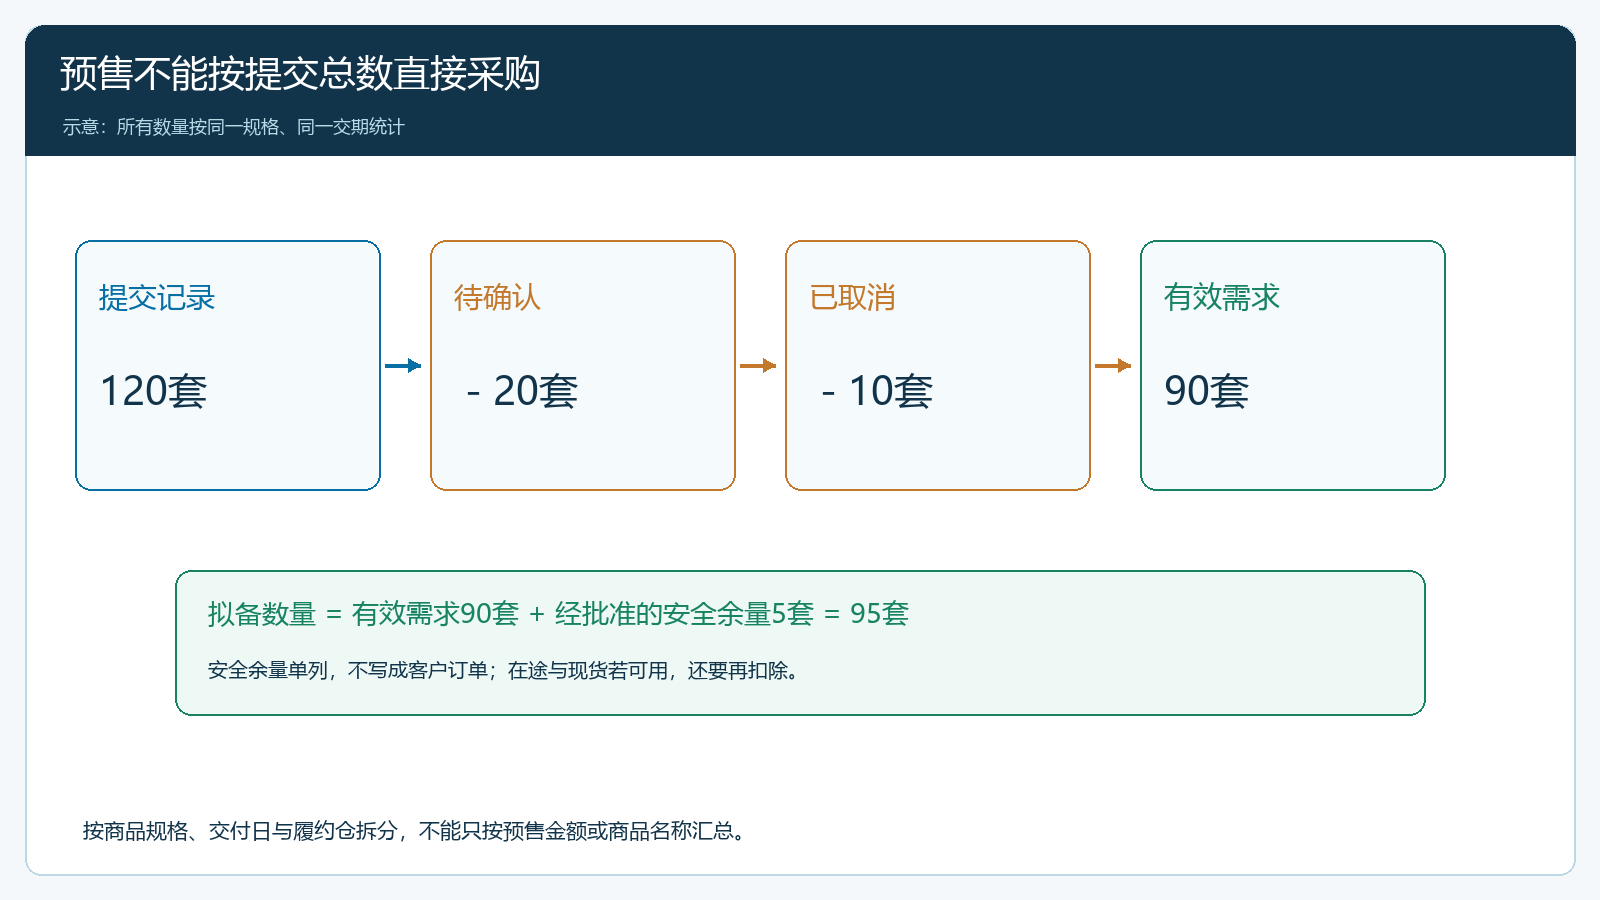Select the 有效需求 card heading
1600x900 pixels.
point(1222,297)
